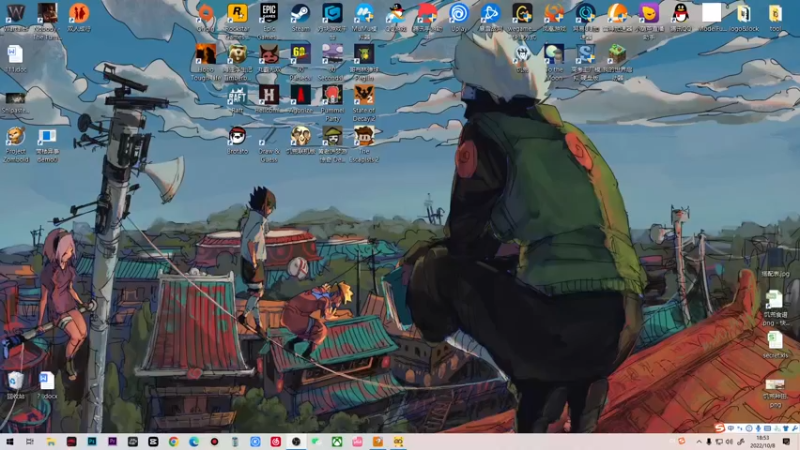Viewport: 800px width, 450px height.
Task: Open the MuMu emulator shortcut
Action: [x=364, y=13]
